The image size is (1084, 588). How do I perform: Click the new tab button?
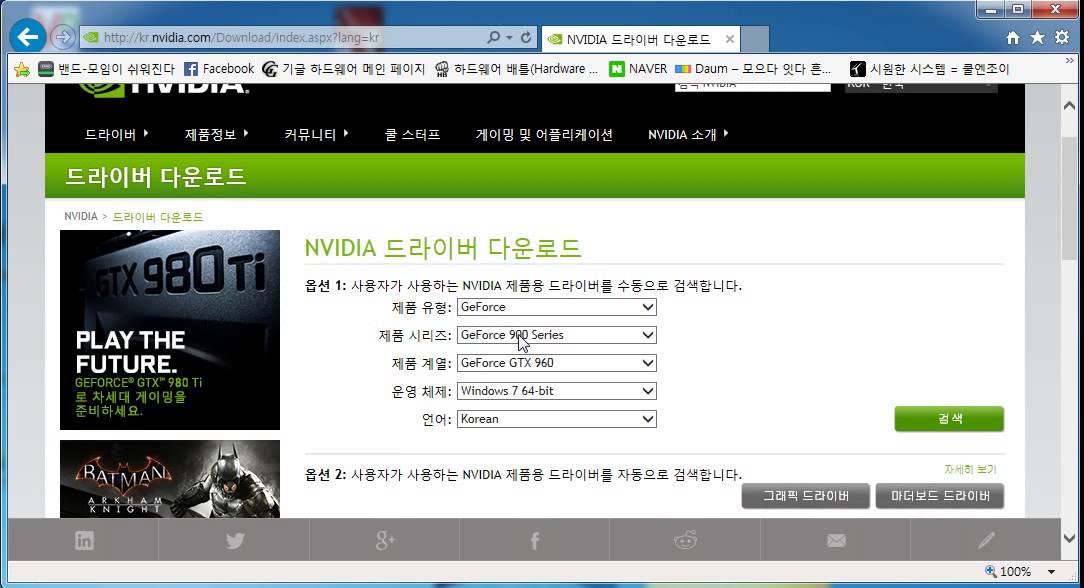click(x=755, y=39)
